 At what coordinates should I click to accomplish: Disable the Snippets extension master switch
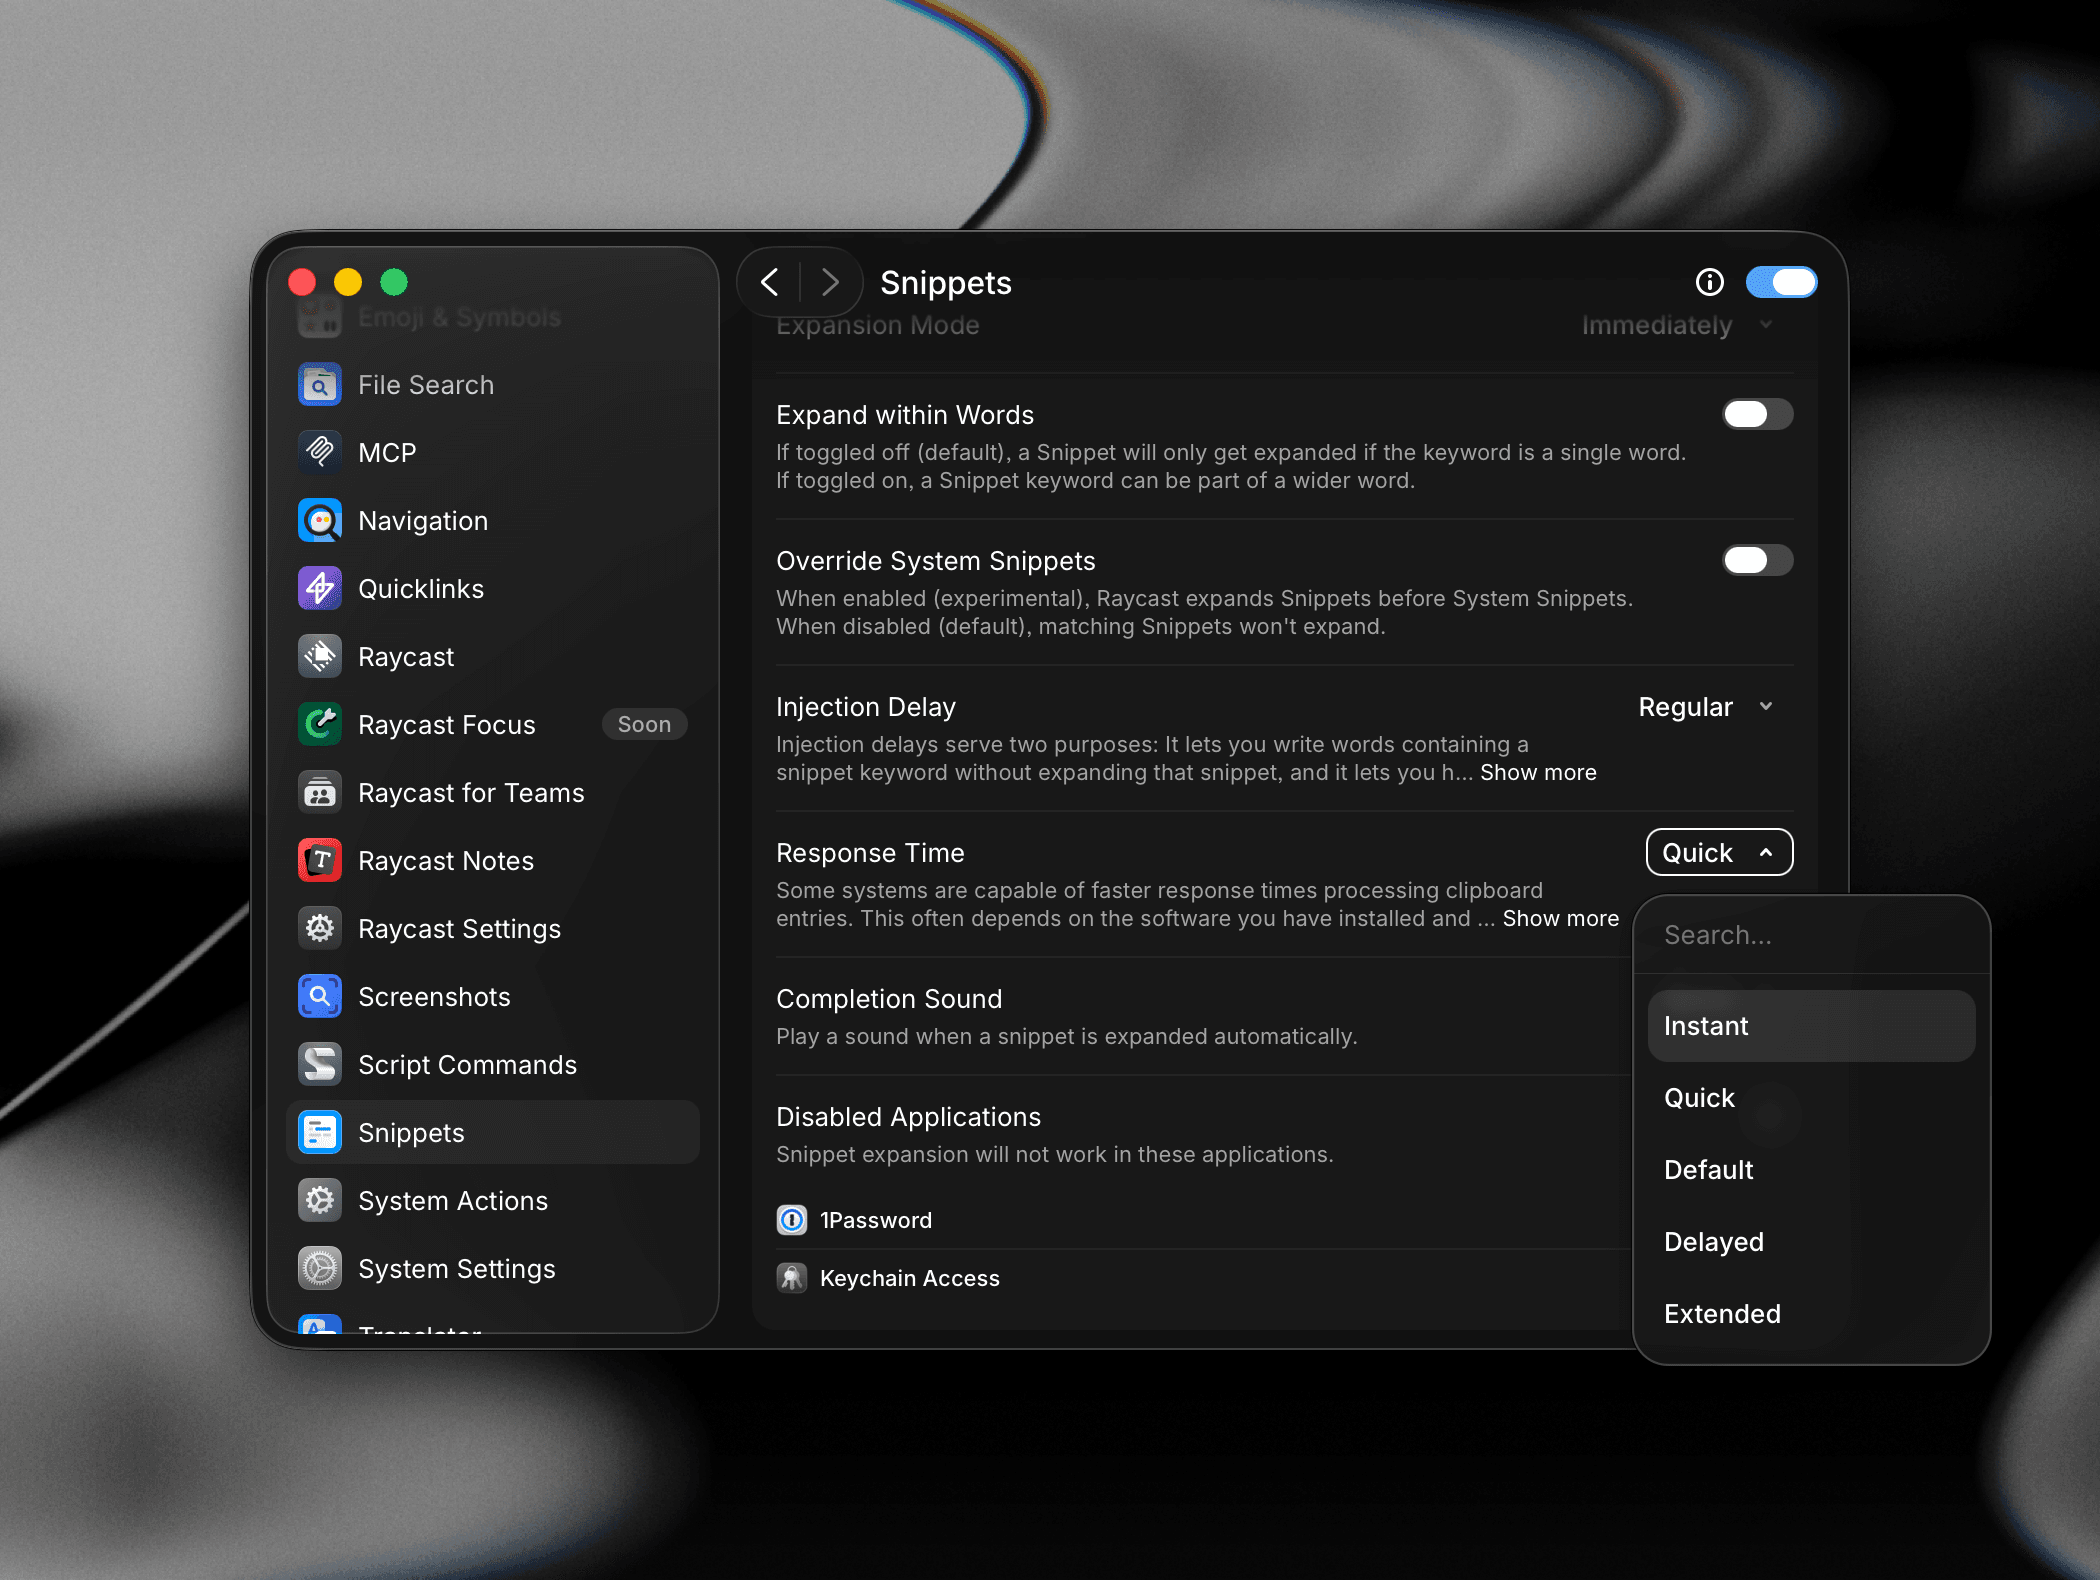coord(1782,283)
